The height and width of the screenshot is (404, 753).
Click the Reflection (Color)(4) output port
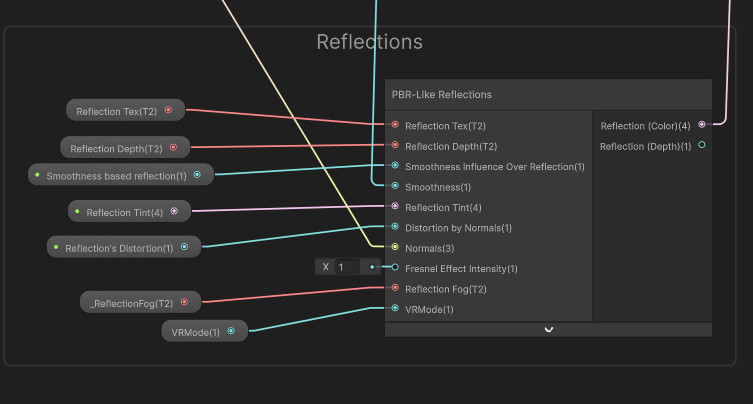pos(702,124)
